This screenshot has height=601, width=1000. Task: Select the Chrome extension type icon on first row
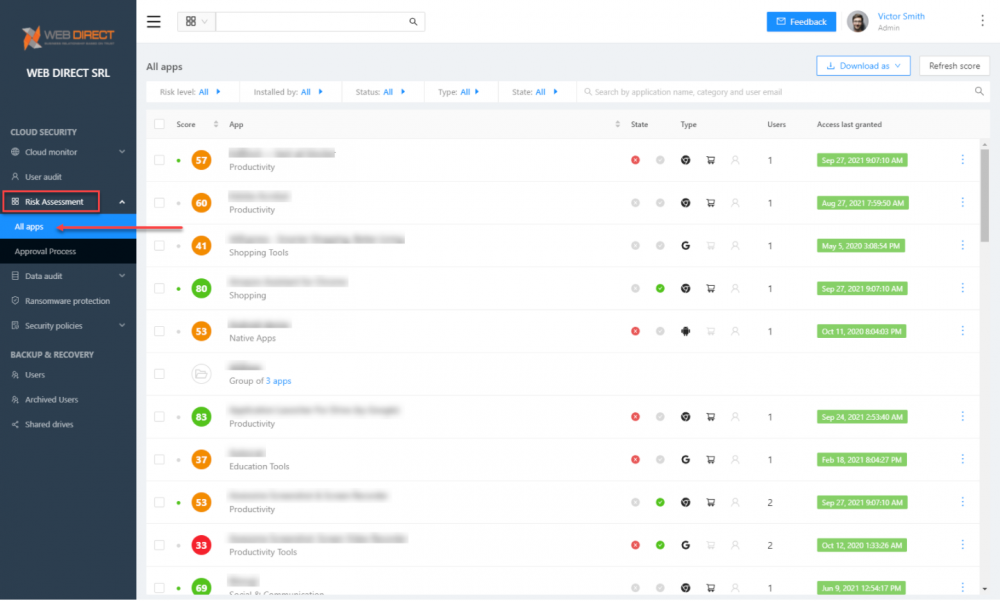[x=685, y=159]
